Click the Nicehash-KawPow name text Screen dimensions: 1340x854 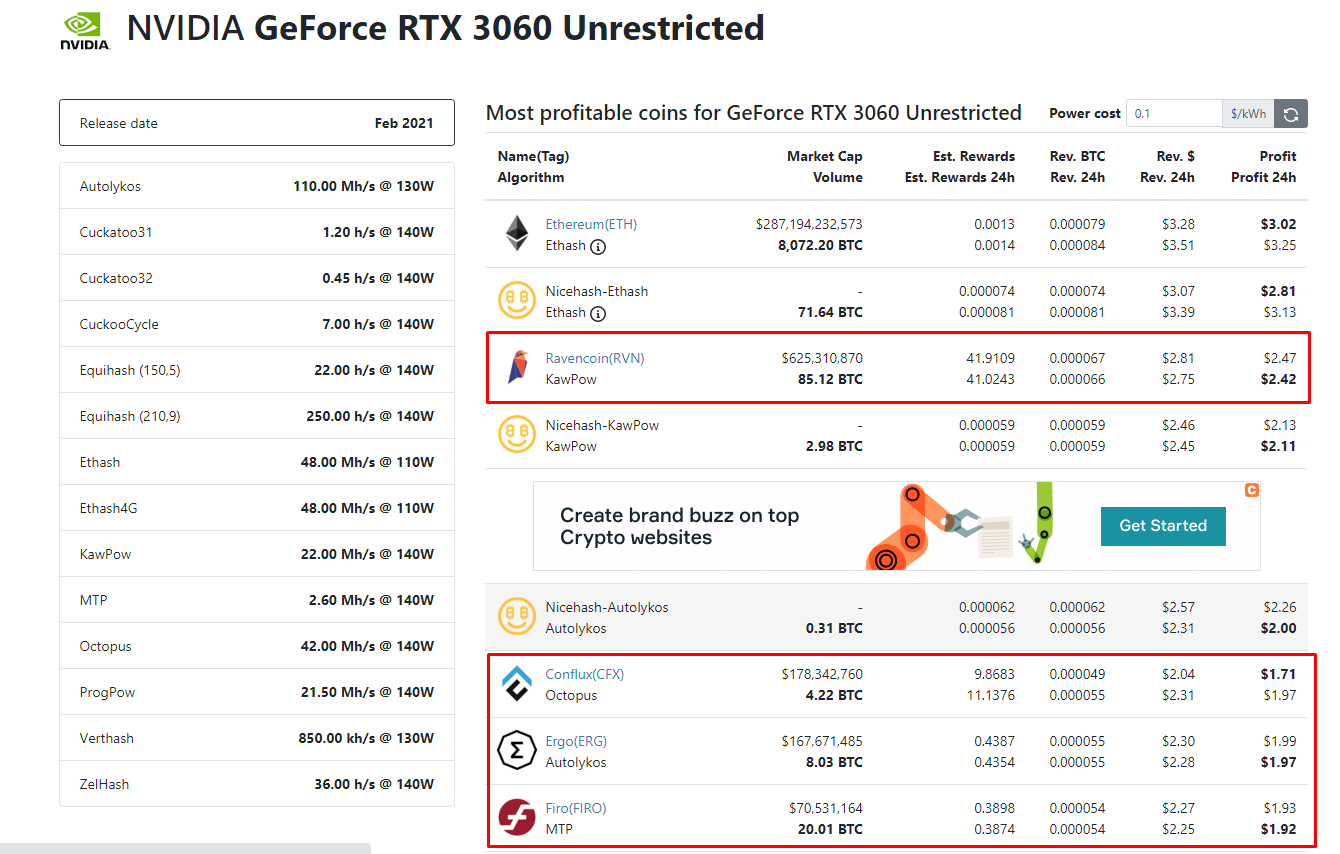(602, 425)
